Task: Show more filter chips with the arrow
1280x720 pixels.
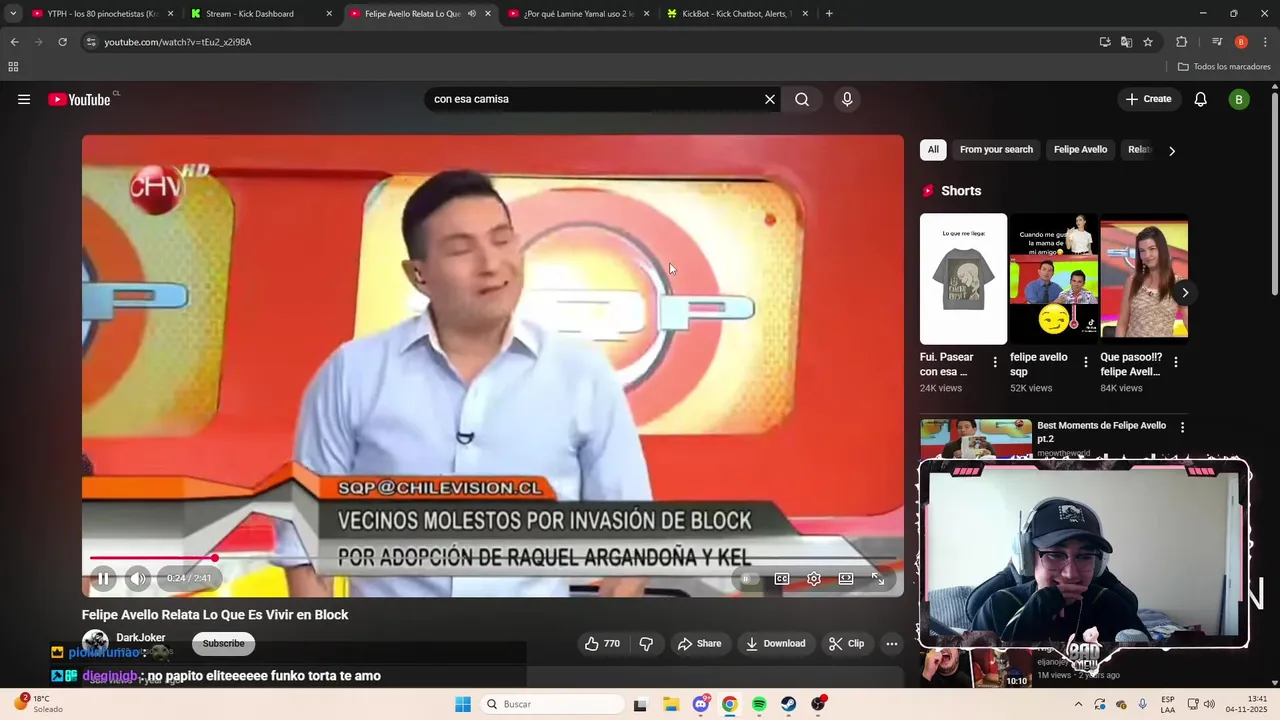Action: point(1172,151)
